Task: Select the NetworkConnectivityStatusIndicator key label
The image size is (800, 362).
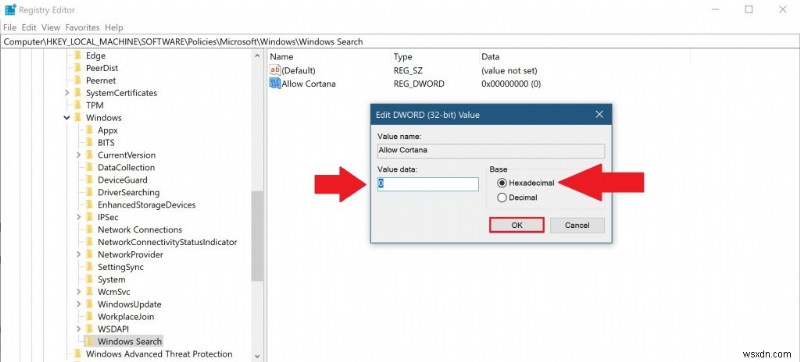Action: (x=167, y=242)
